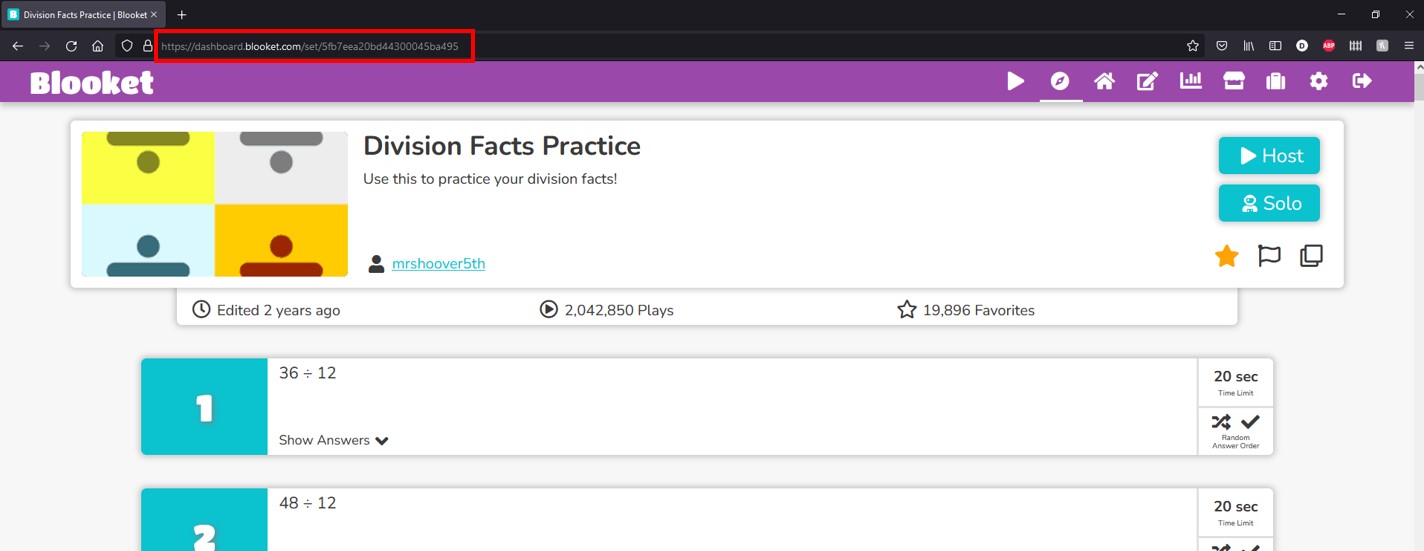
Task: Go to dashboard via the home icon
Action: (1104, 81)
